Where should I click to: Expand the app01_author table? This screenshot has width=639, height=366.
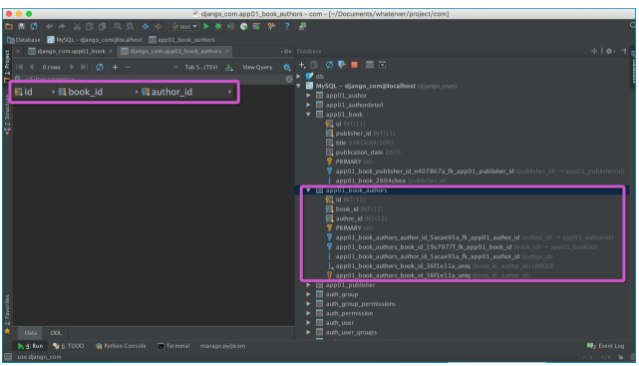click(308, 95)
